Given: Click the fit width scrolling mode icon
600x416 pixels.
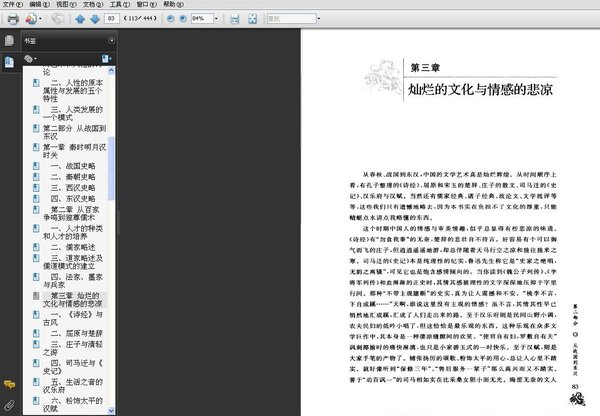Looking at the screenshot, I should pos(234,19).
